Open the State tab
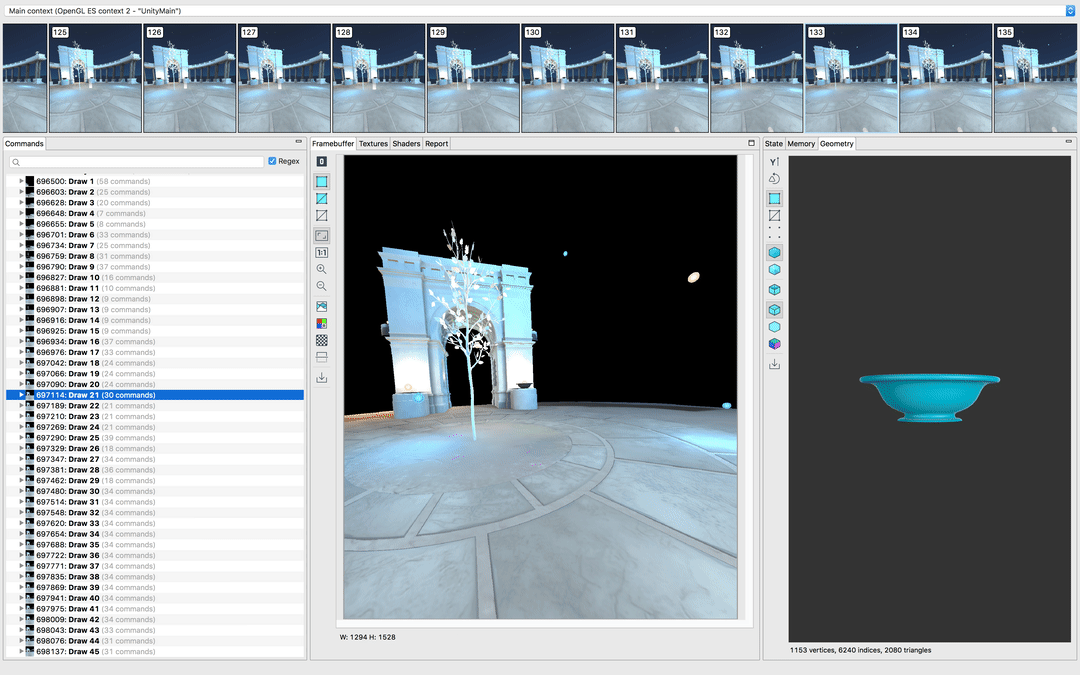This screenshot has width=1080, height=675. pos(773,144)
